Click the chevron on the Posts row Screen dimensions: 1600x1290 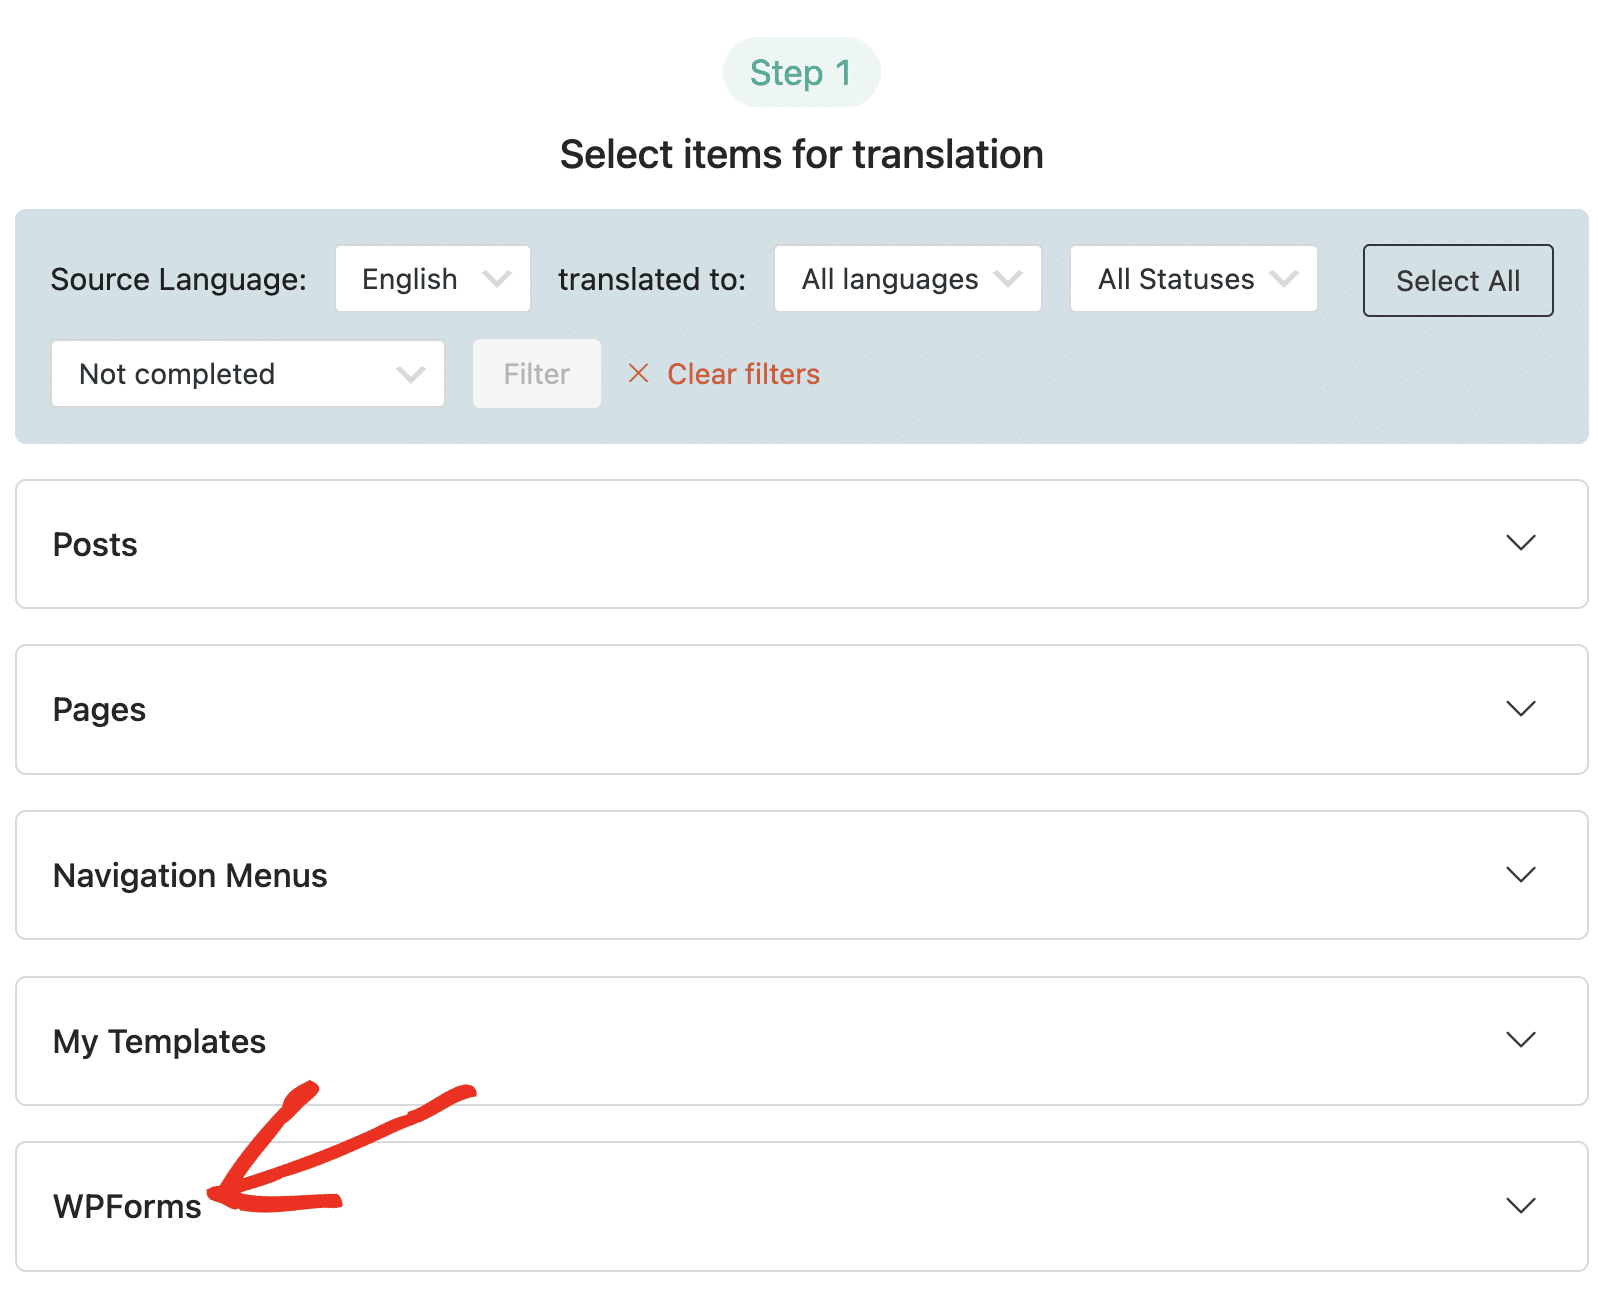(1520, 544)
